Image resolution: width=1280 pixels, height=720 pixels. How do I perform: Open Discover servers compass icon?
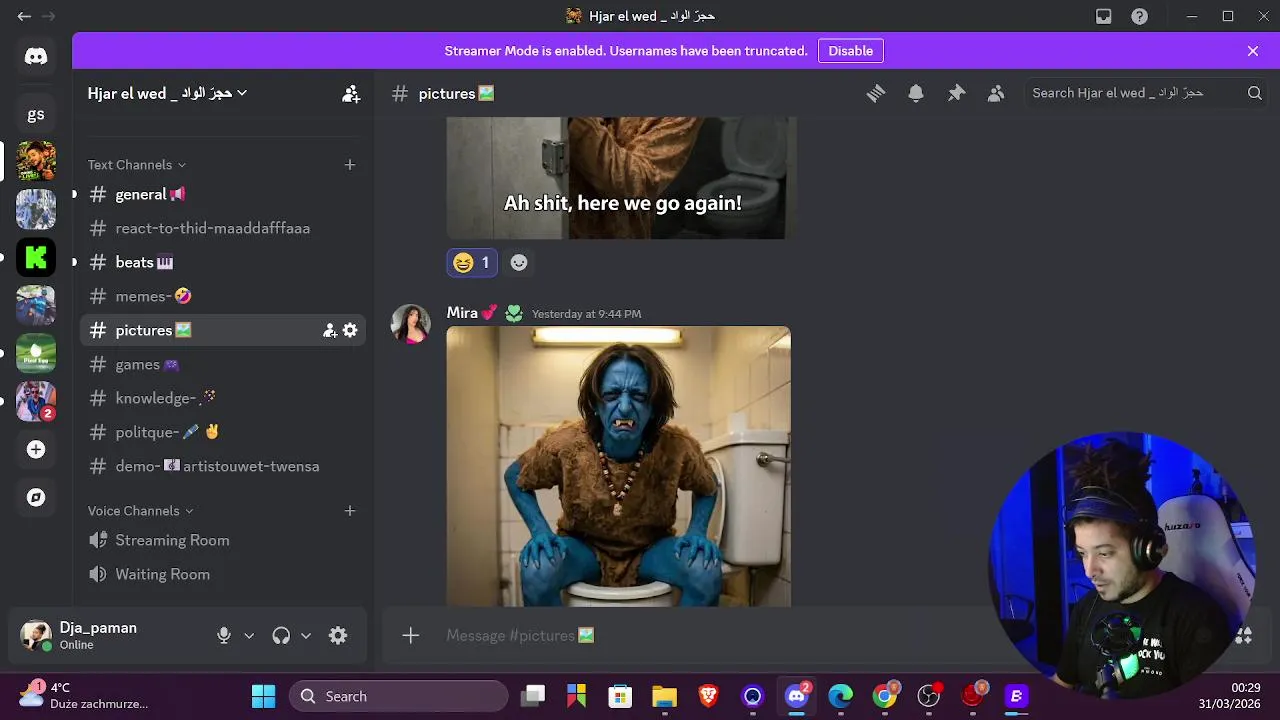(x=36, y=497)
